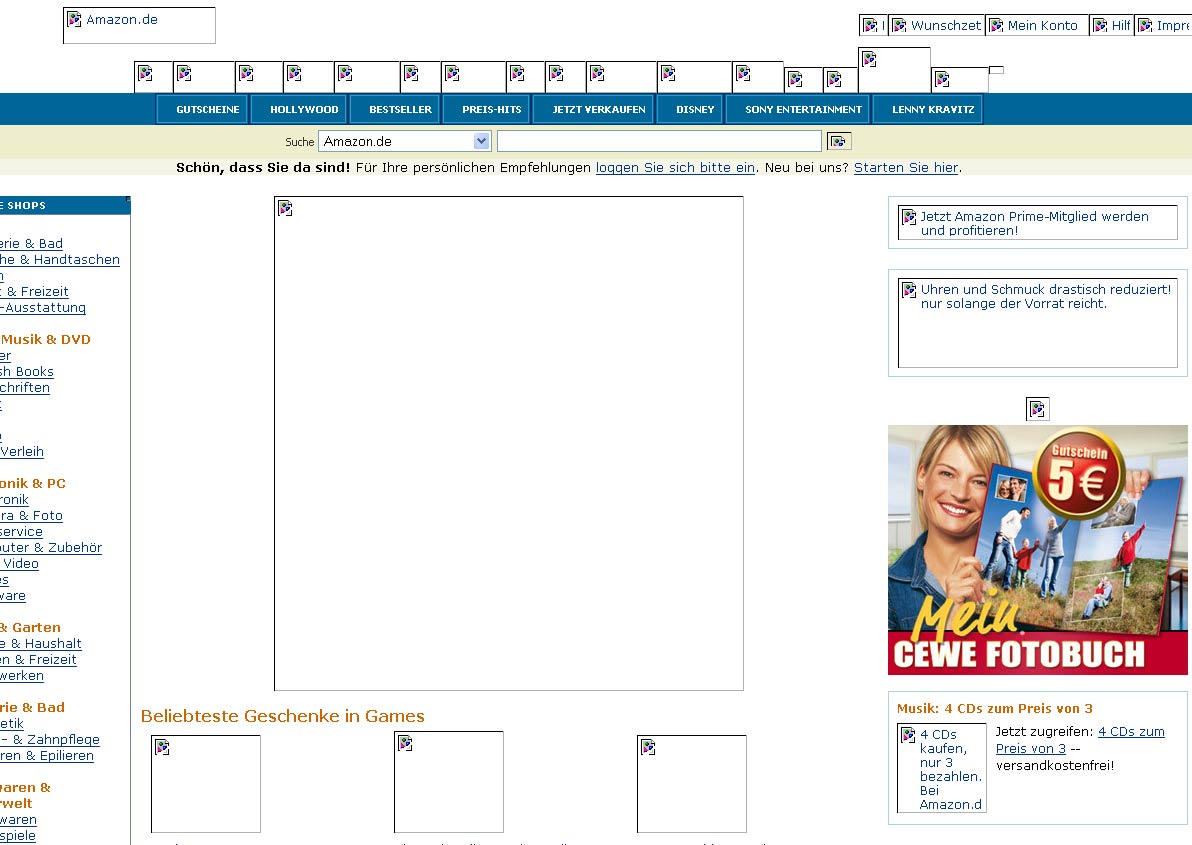
Task: Open the Amazon Prime-Mitglied werden banner
Action: pos(1038,223)
